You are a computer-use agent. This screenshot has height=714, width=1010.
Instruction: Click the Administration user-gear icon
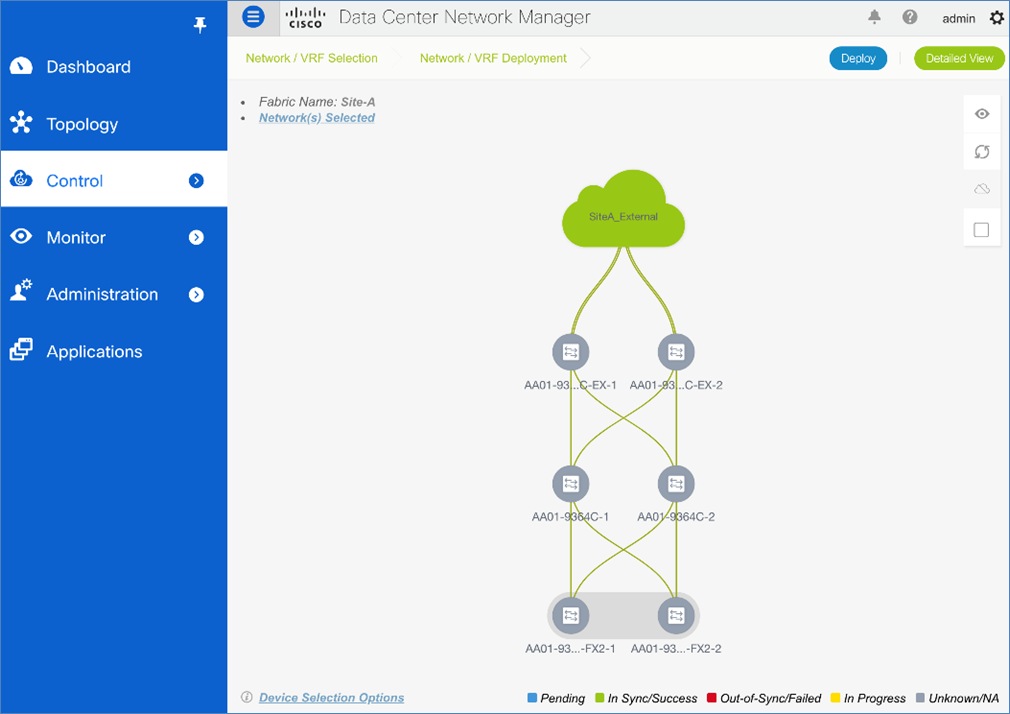tap(21, 291)
